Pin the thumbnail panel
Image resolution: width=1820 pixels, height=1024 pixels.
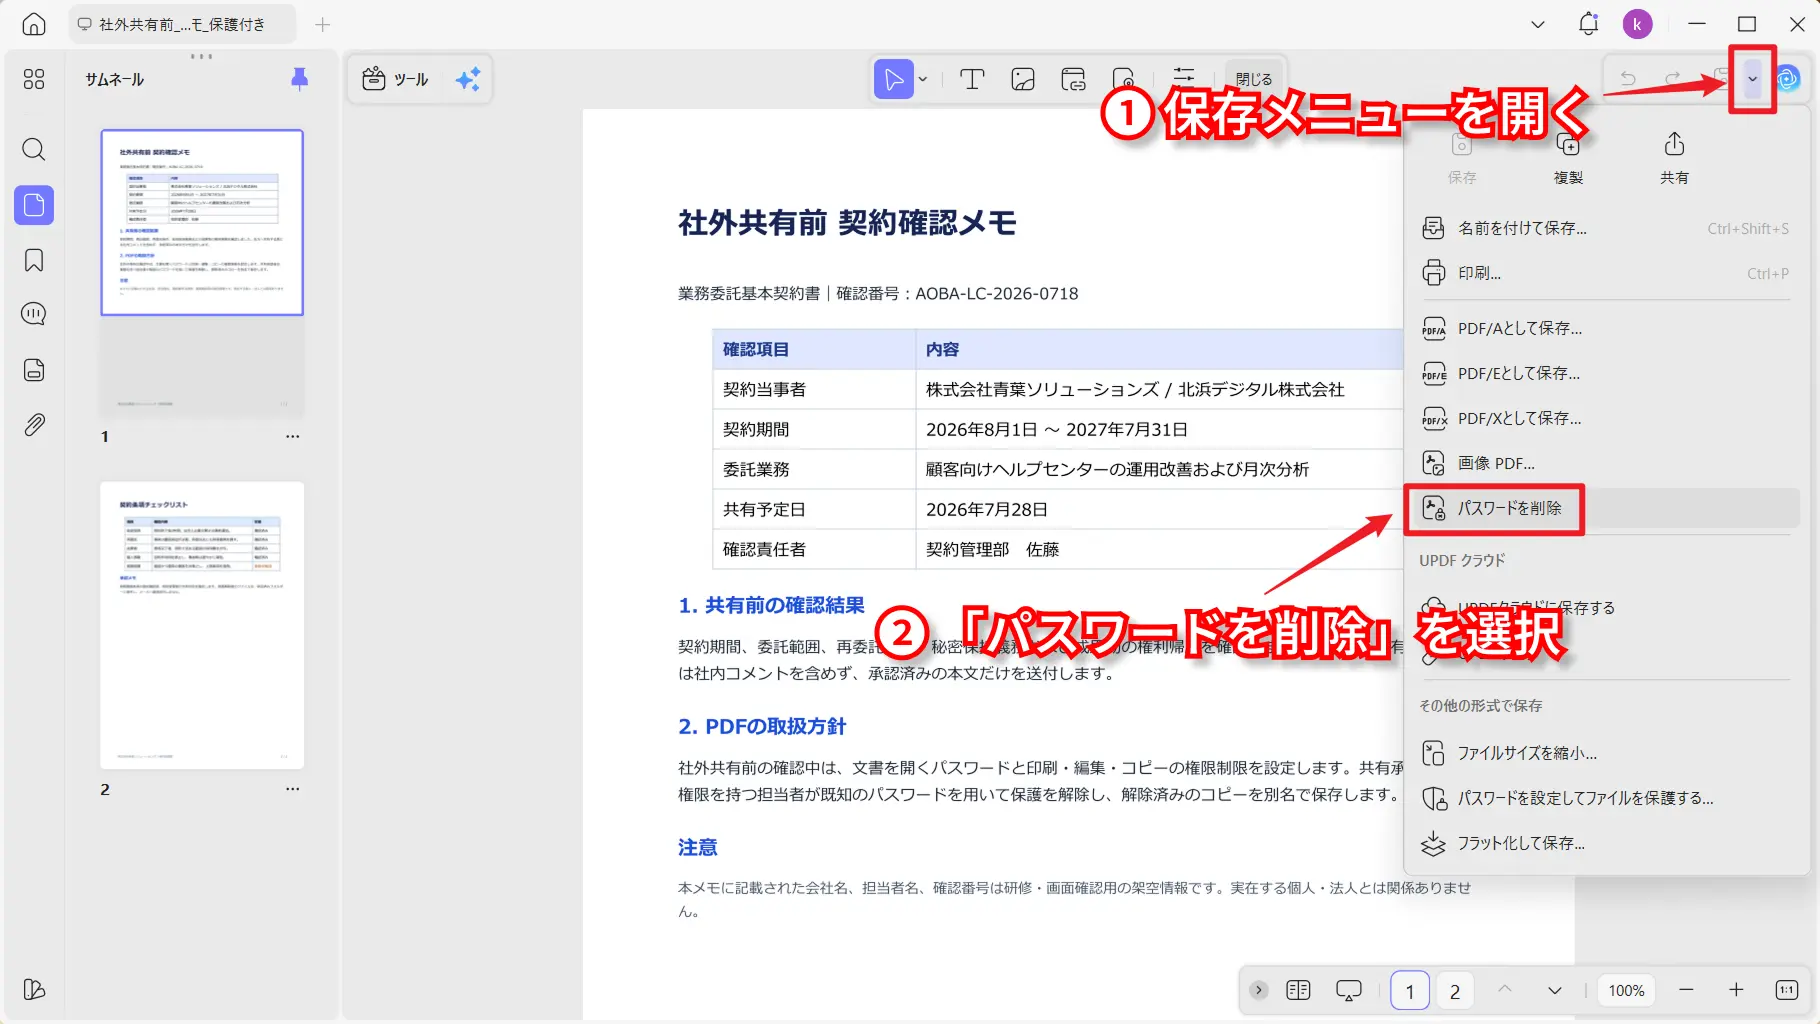pyautogui.click(x=299, y=79)
